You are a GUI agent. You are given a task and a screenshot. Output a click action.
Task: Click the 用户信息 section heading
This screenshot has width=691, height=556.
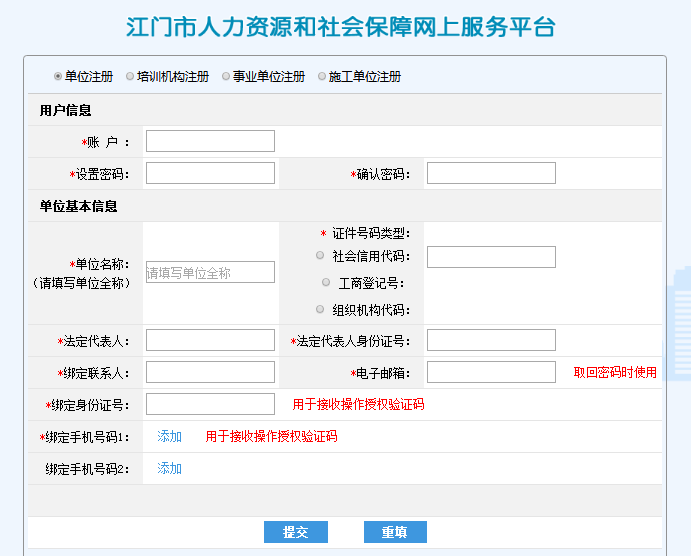65,110
